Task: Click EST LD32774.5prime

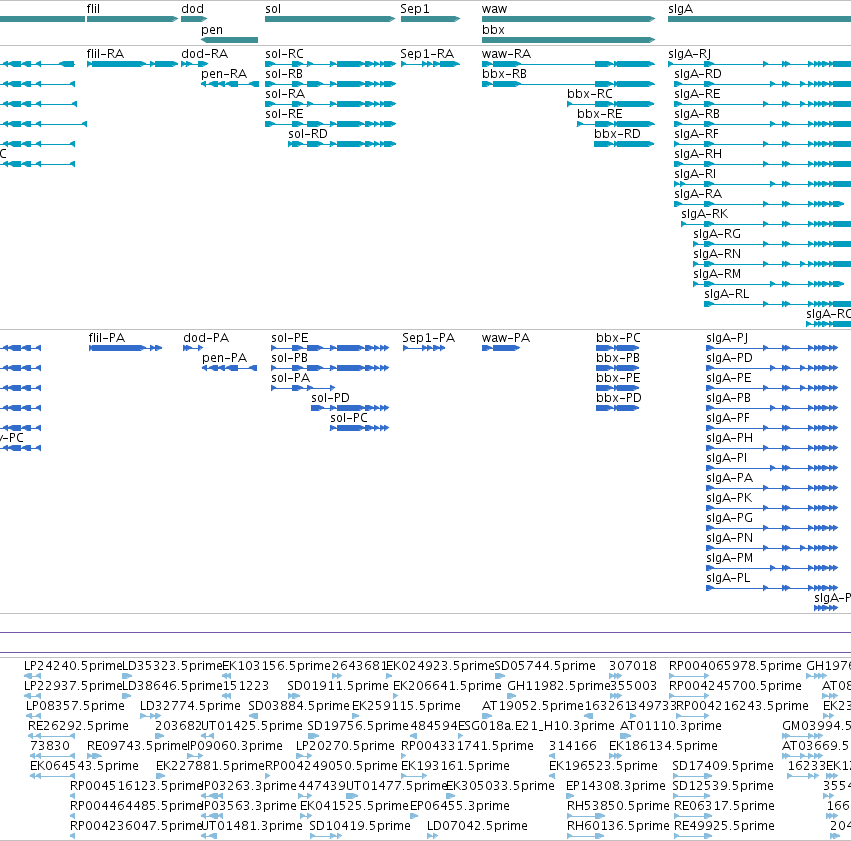Action: click(x=190, y=706)
